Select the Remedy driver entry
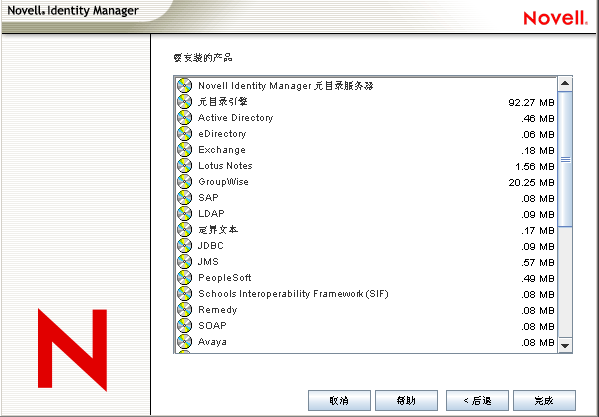The image size is (599, 417). [366, 310]
